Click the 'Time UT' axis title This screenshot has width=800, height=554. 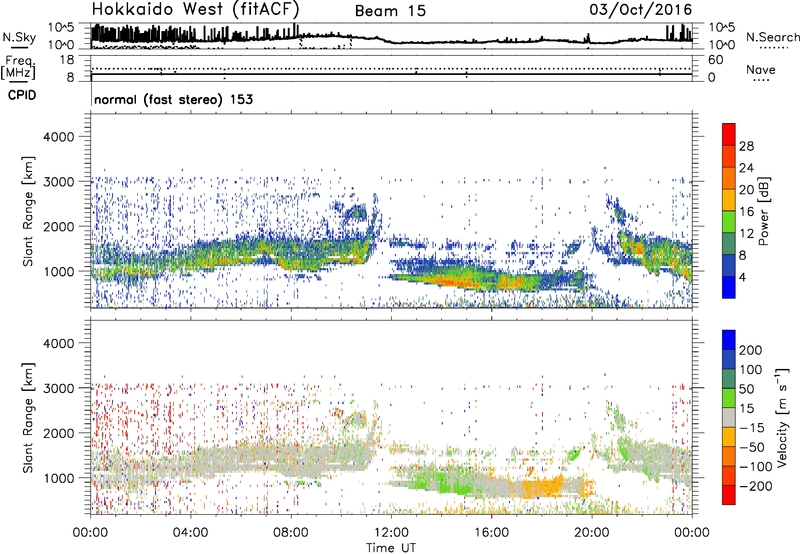click(391, 547)
